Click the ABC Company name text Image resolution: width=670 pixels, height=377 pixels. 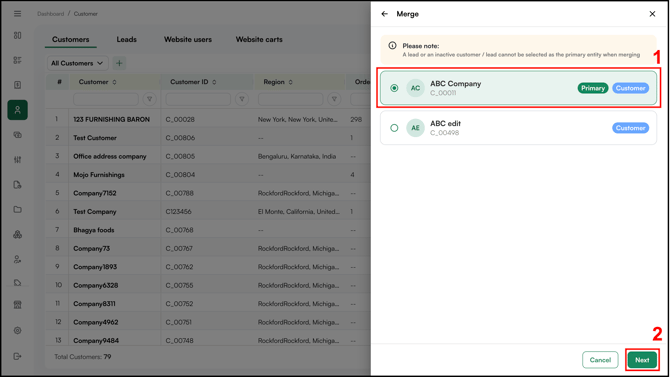(455, 84)
